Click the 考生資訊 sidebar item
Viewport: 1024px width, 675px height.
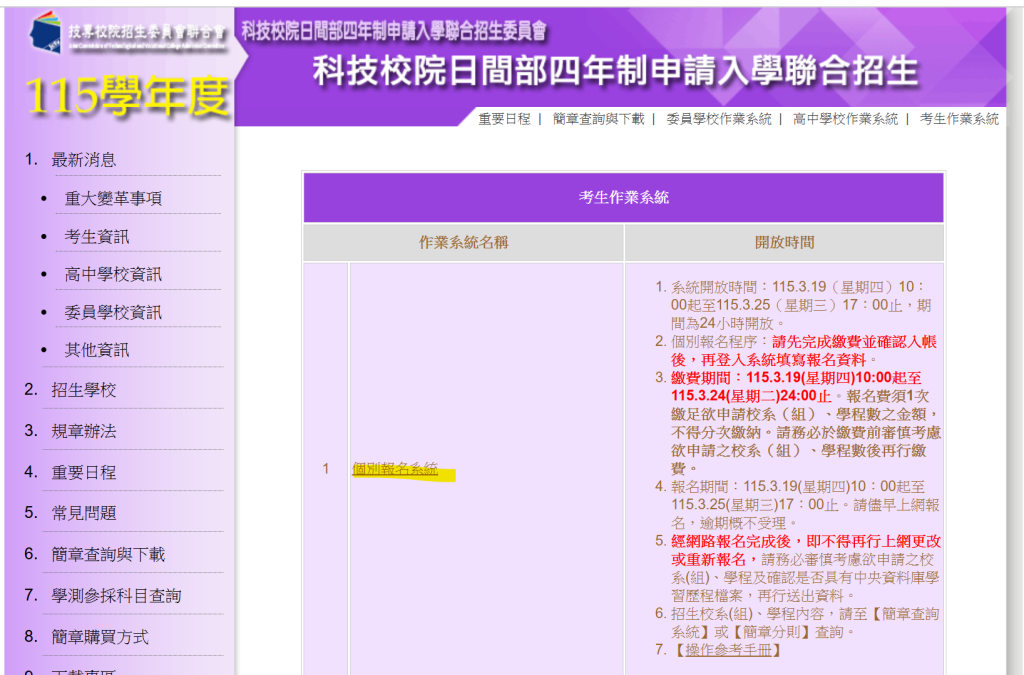tap(97, 237)
